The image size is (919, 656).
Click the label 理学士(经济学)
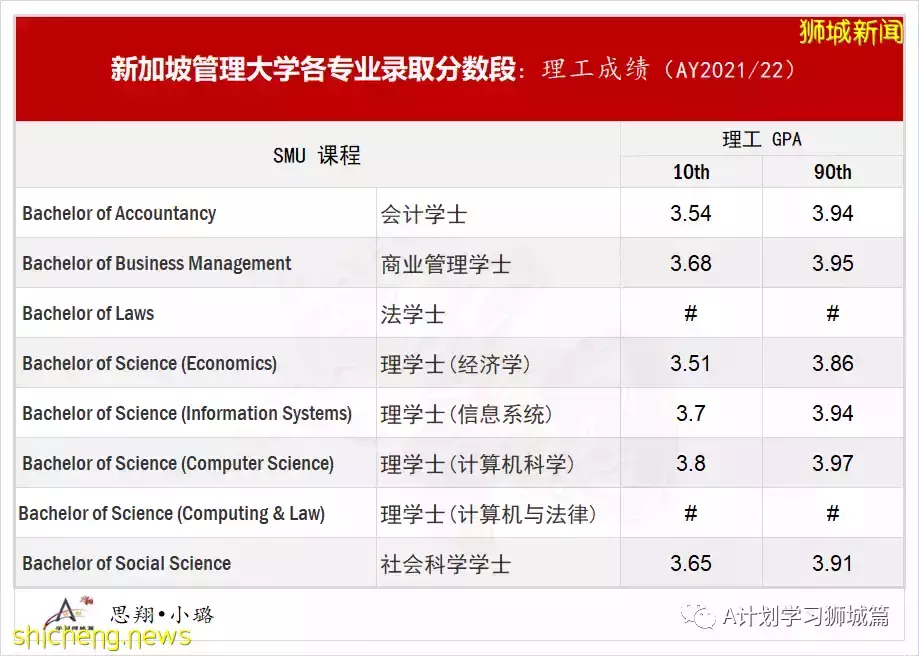(x=455, y=364)
